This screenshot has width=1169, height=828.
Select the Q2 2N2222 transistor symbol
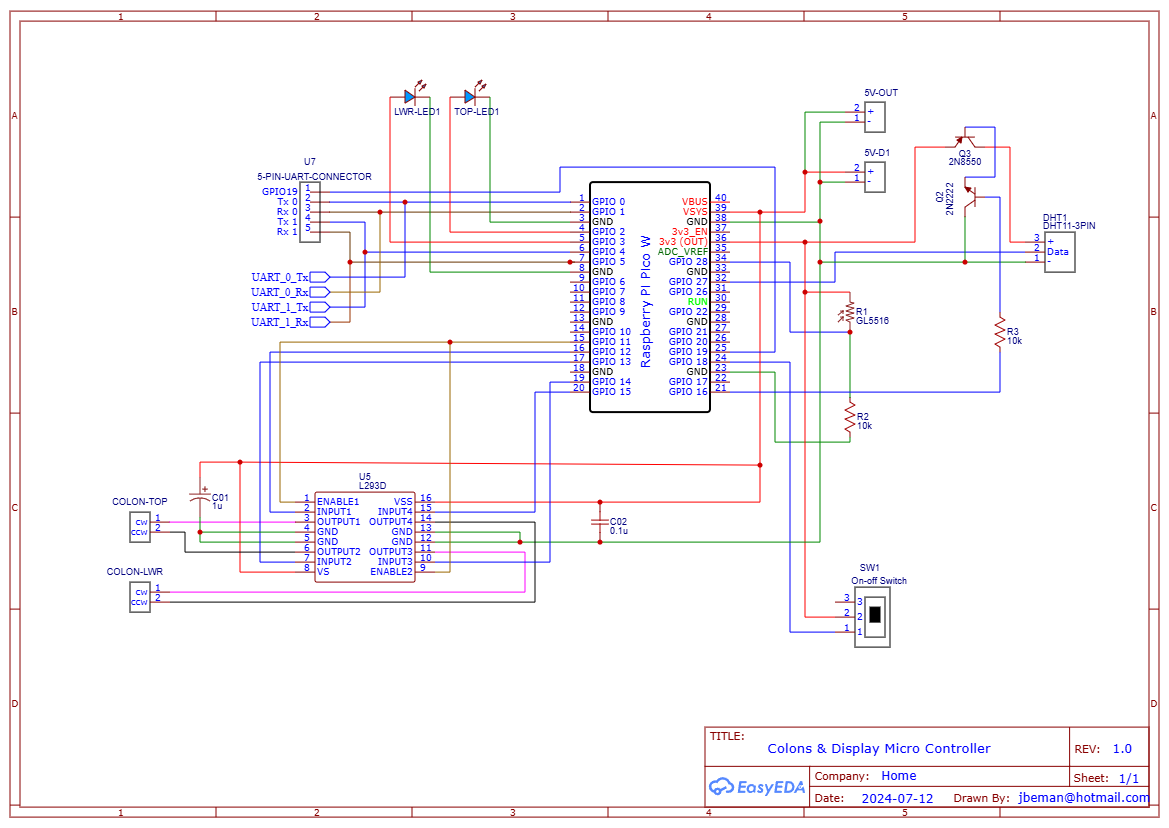click(x=969, y=197)
